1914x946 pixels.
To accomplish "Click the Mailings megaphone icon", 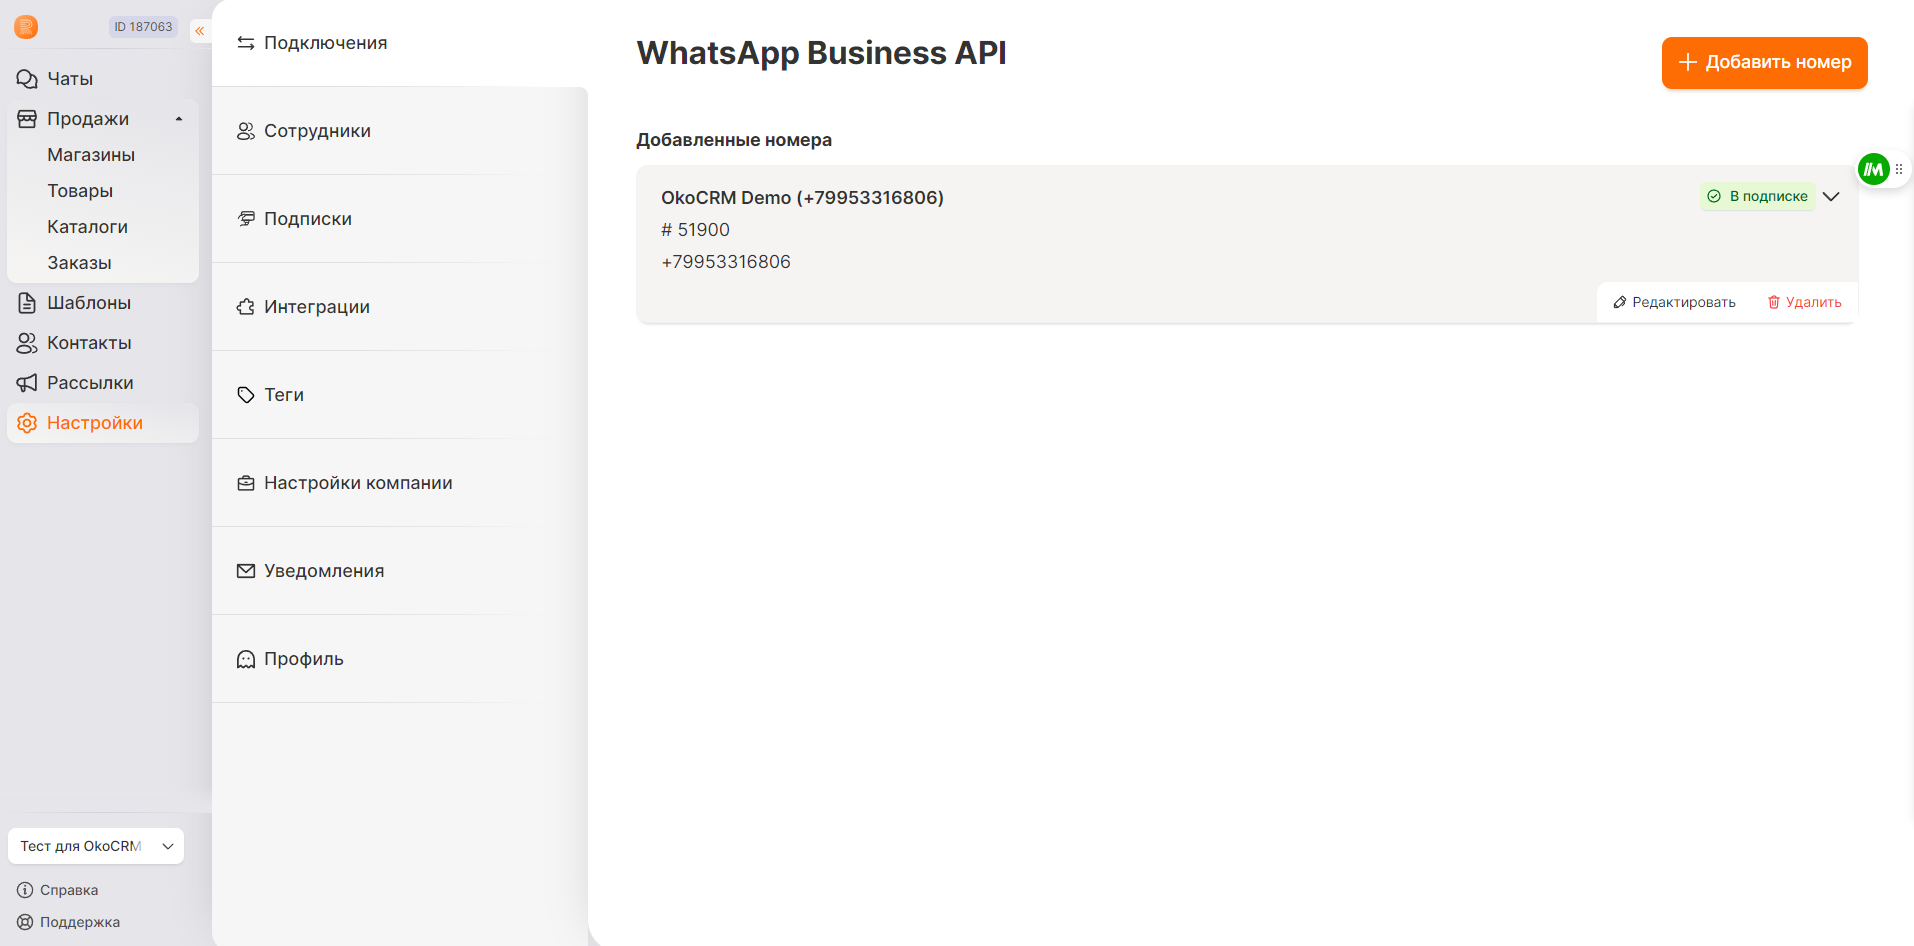I will 27,383.
